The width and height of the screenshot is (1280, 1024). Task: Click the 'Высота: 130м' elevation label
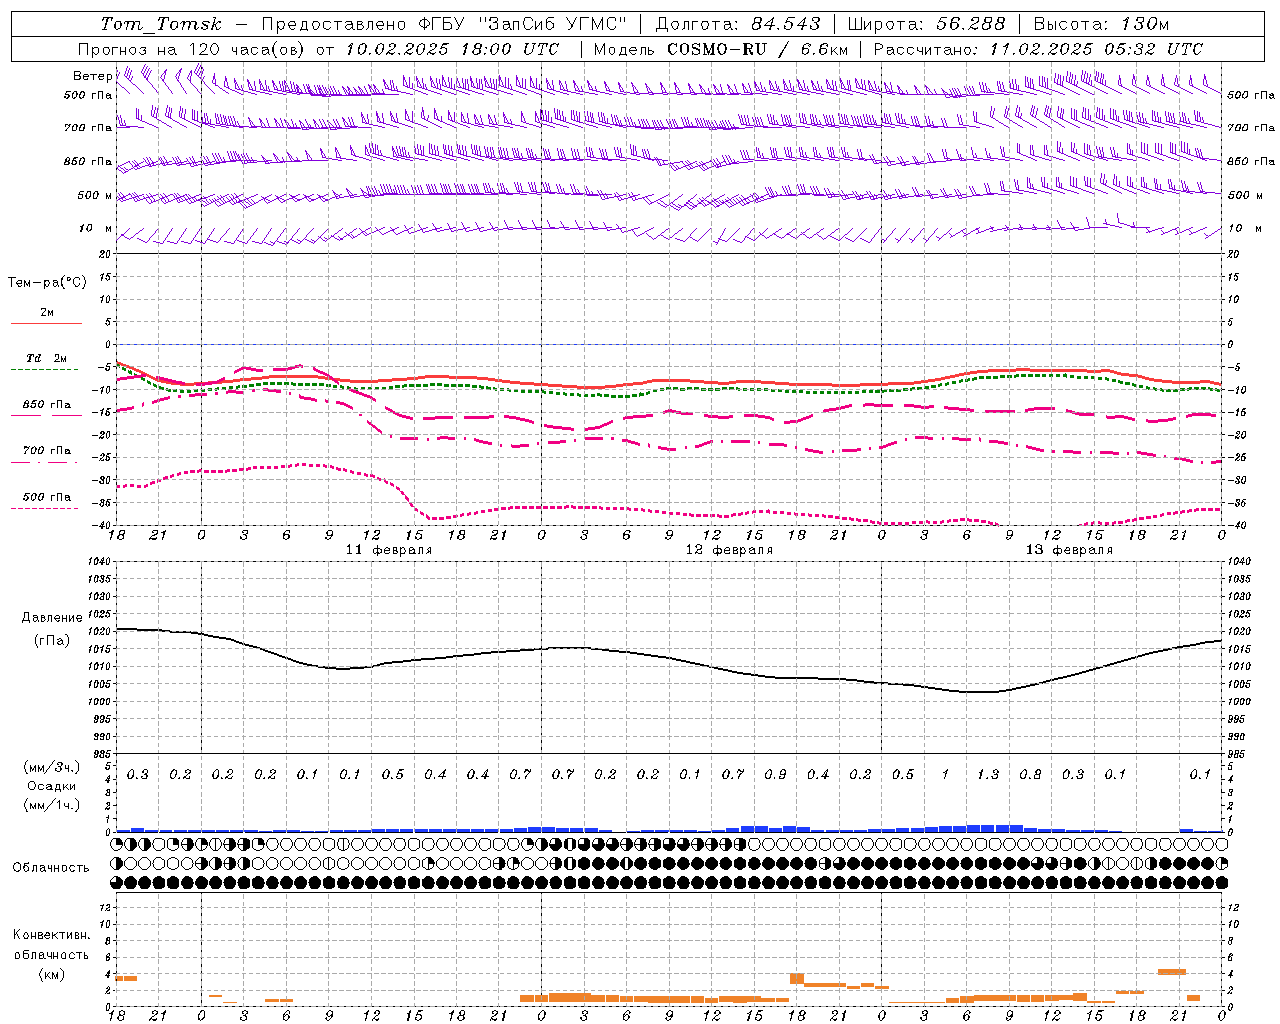coord(1101,24)
